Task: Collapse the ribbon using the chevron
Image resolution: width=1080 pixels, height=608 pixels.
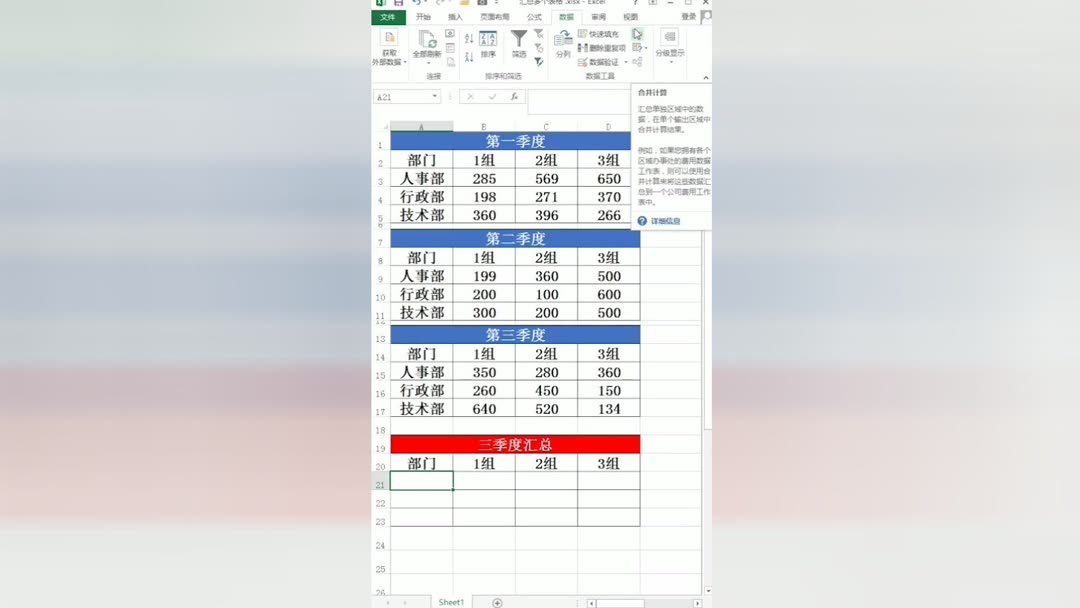Action: 705,77
